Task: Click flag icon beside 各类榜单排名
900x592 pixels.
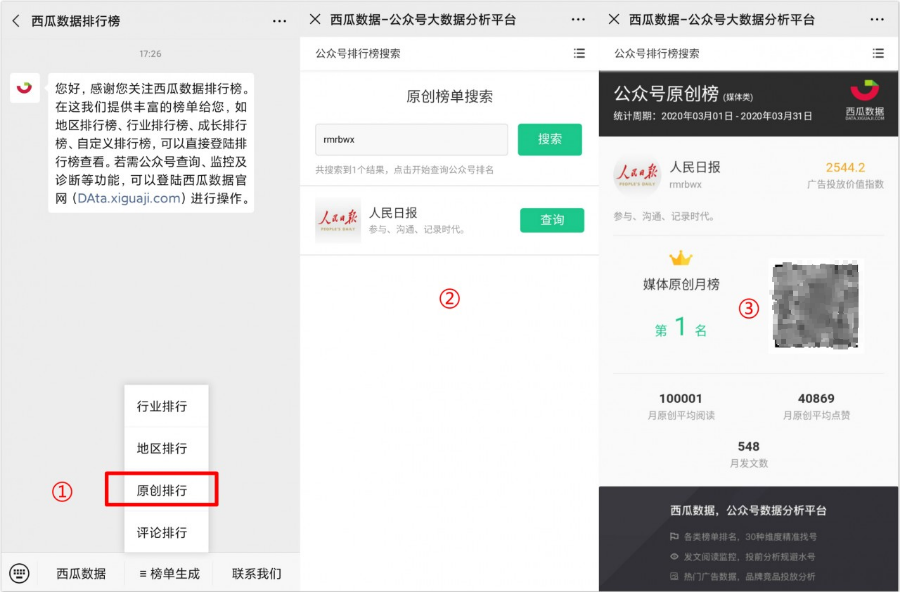Action: [x=674, y=537]
